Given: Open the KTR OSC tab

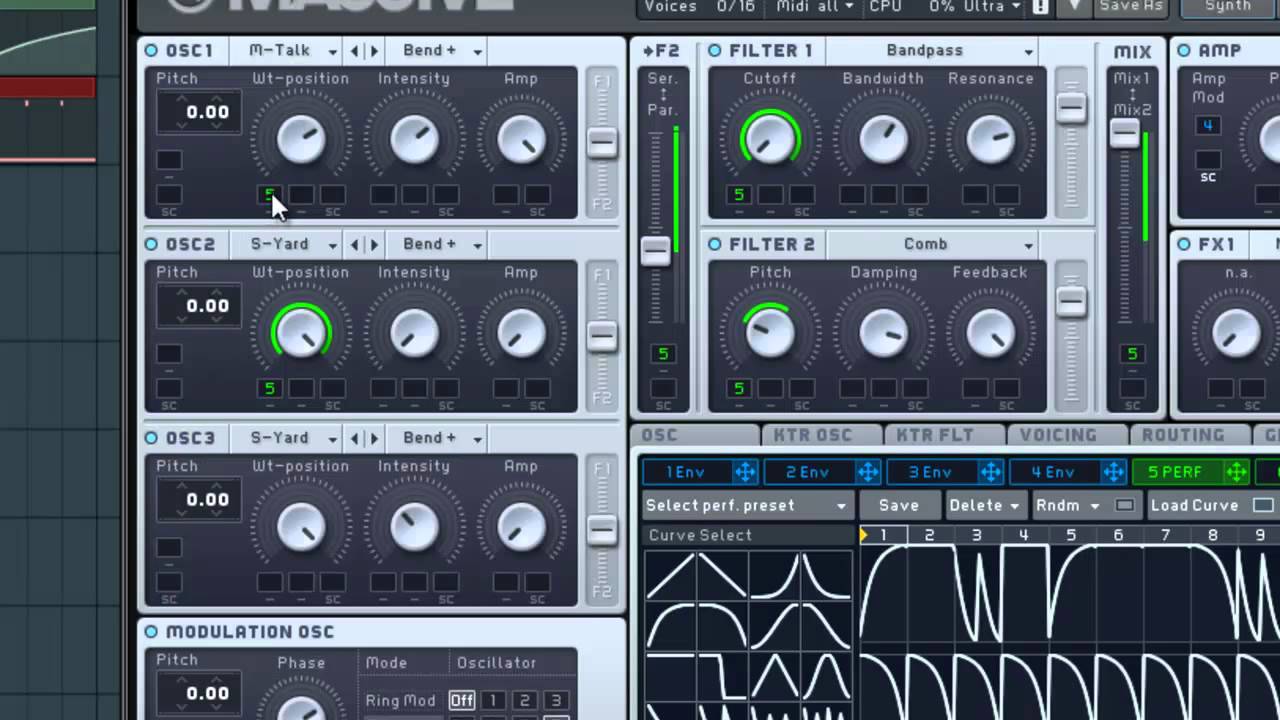Looking at the screenshot, I should (820, 435).
